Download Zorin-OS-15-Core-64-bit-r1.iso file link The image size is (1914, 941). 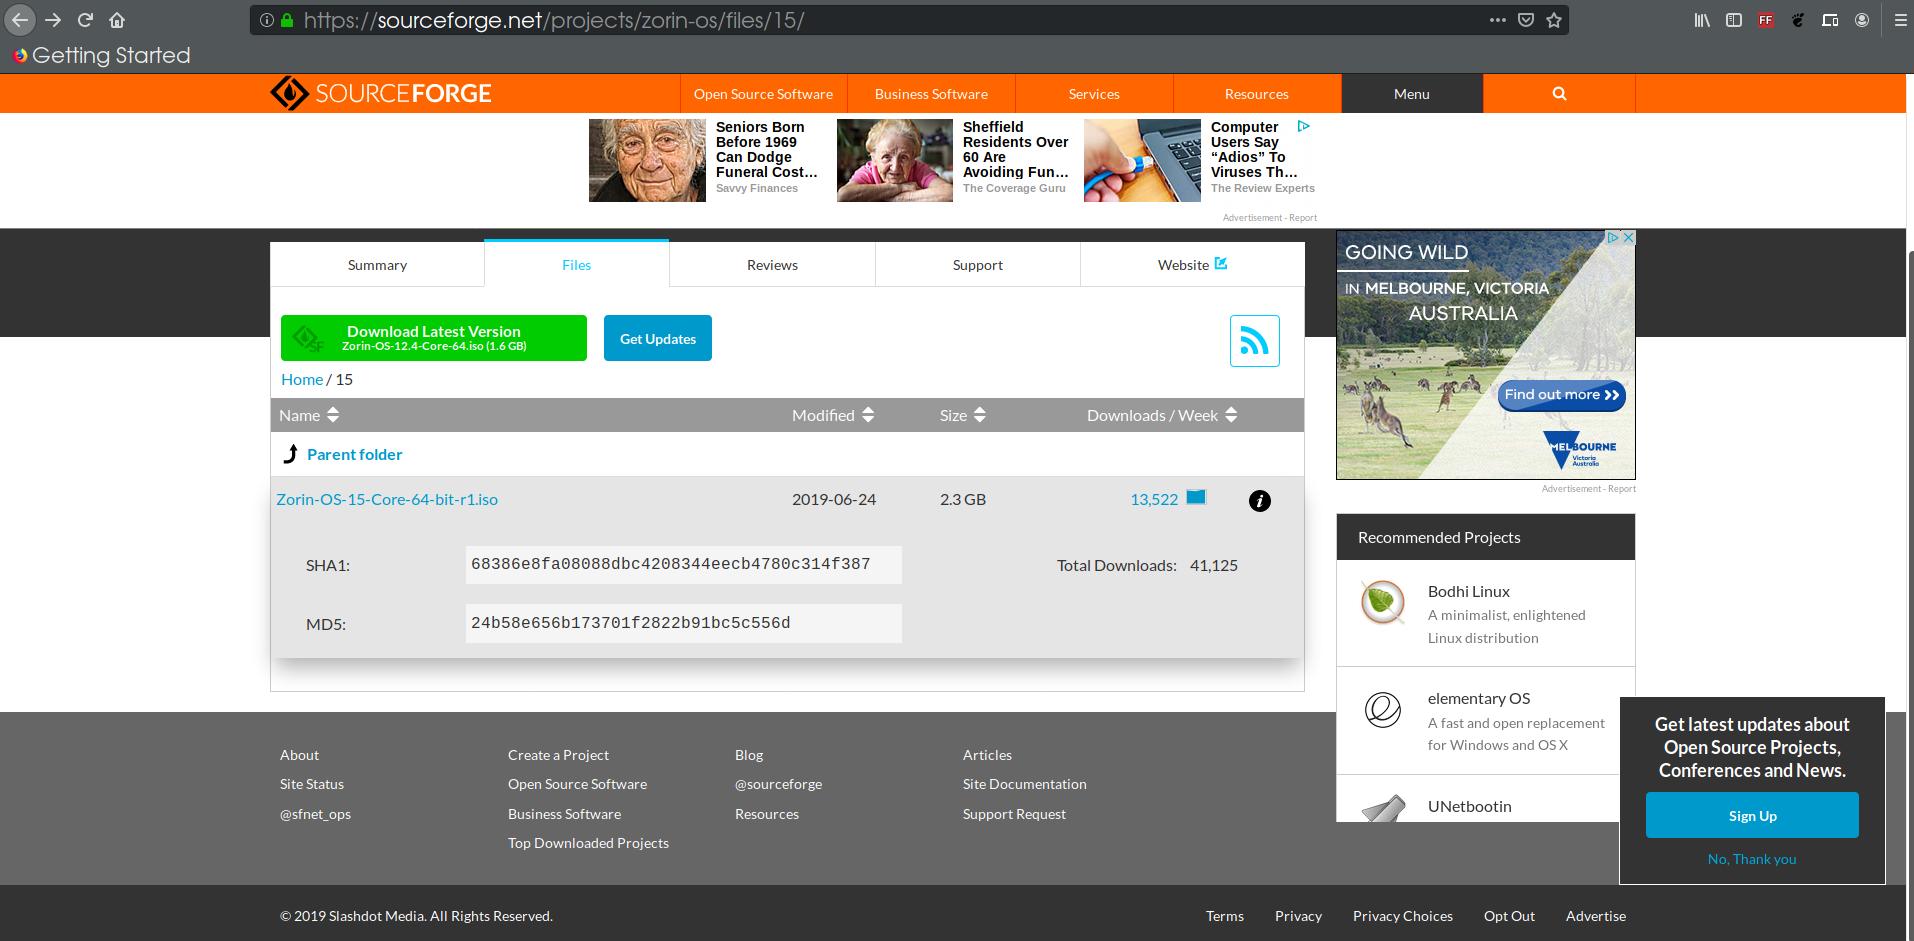pyautogui.click(x=387, y=499)
